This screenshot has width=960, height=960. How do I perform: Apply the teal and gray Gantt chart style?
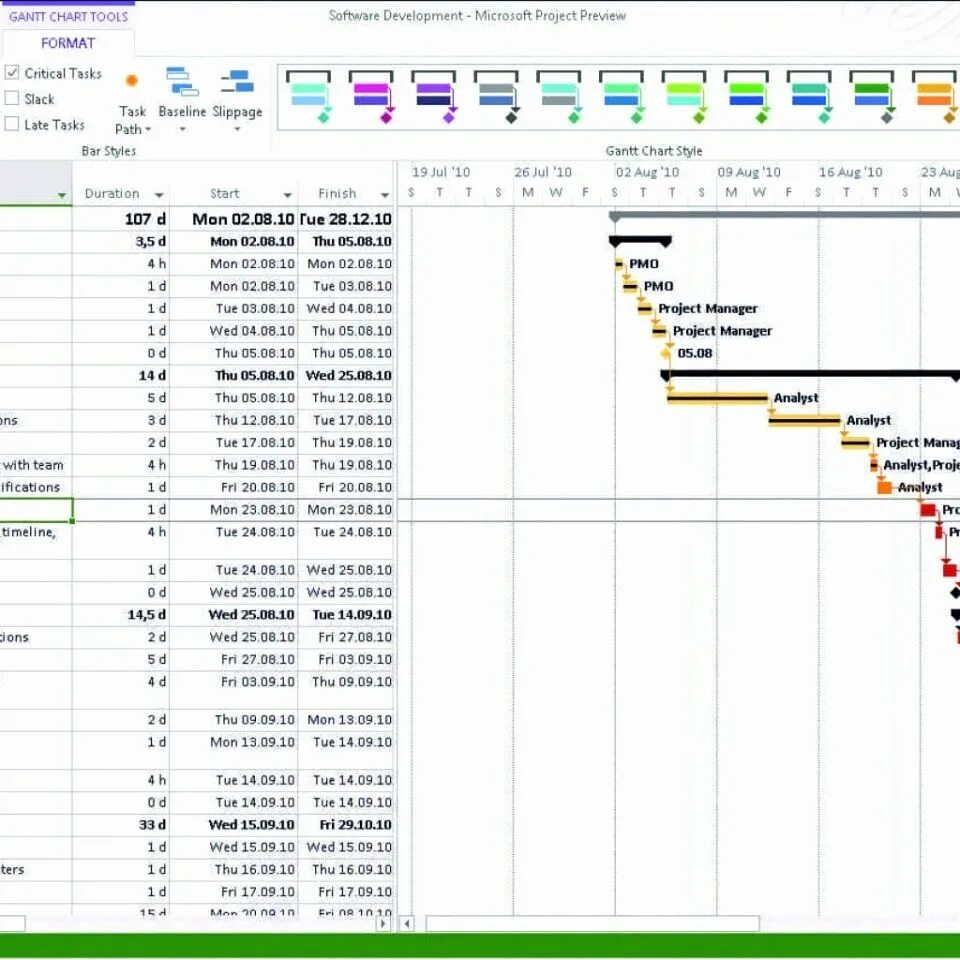click(x=559, y=97)
